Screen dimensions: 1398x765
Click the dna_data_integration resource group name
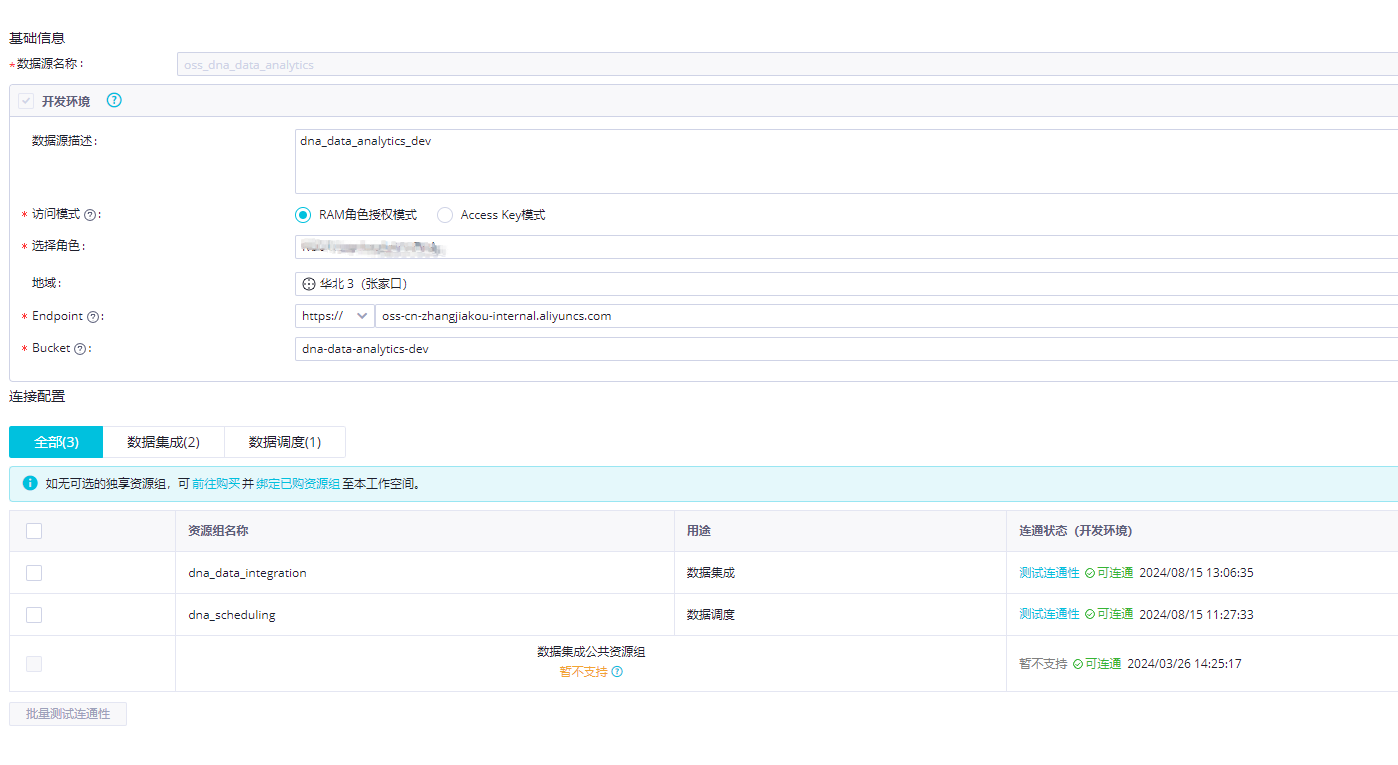(247, 573)
